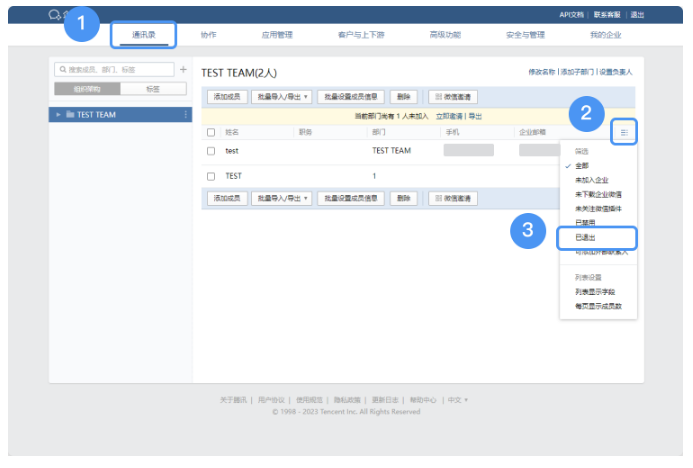Expand the TEST TEAM tree arrow
Screen dimensions: 693x468
[x=59, y=115]
